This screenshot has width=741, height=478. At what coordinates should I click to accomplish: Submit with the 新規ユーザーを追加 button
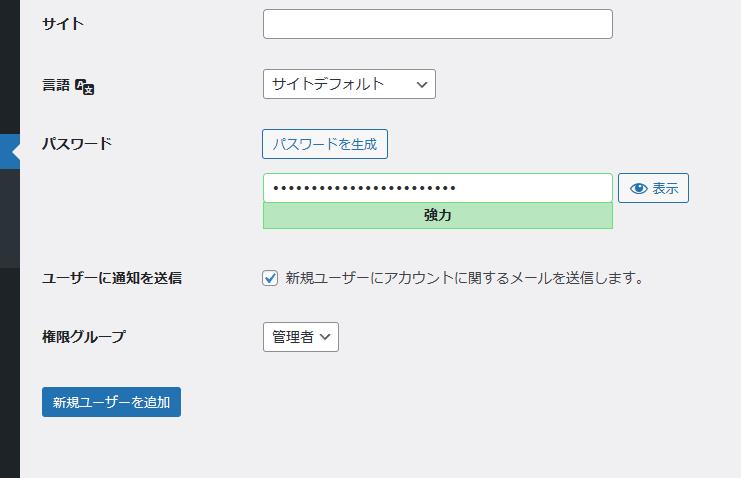(111, 402)
